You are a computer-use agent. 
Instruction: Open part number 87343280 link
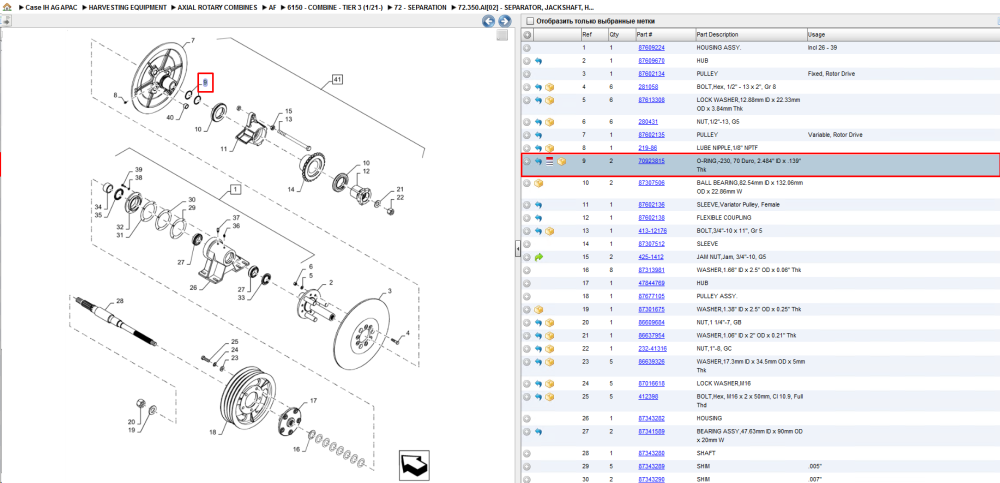click(651, 454)
